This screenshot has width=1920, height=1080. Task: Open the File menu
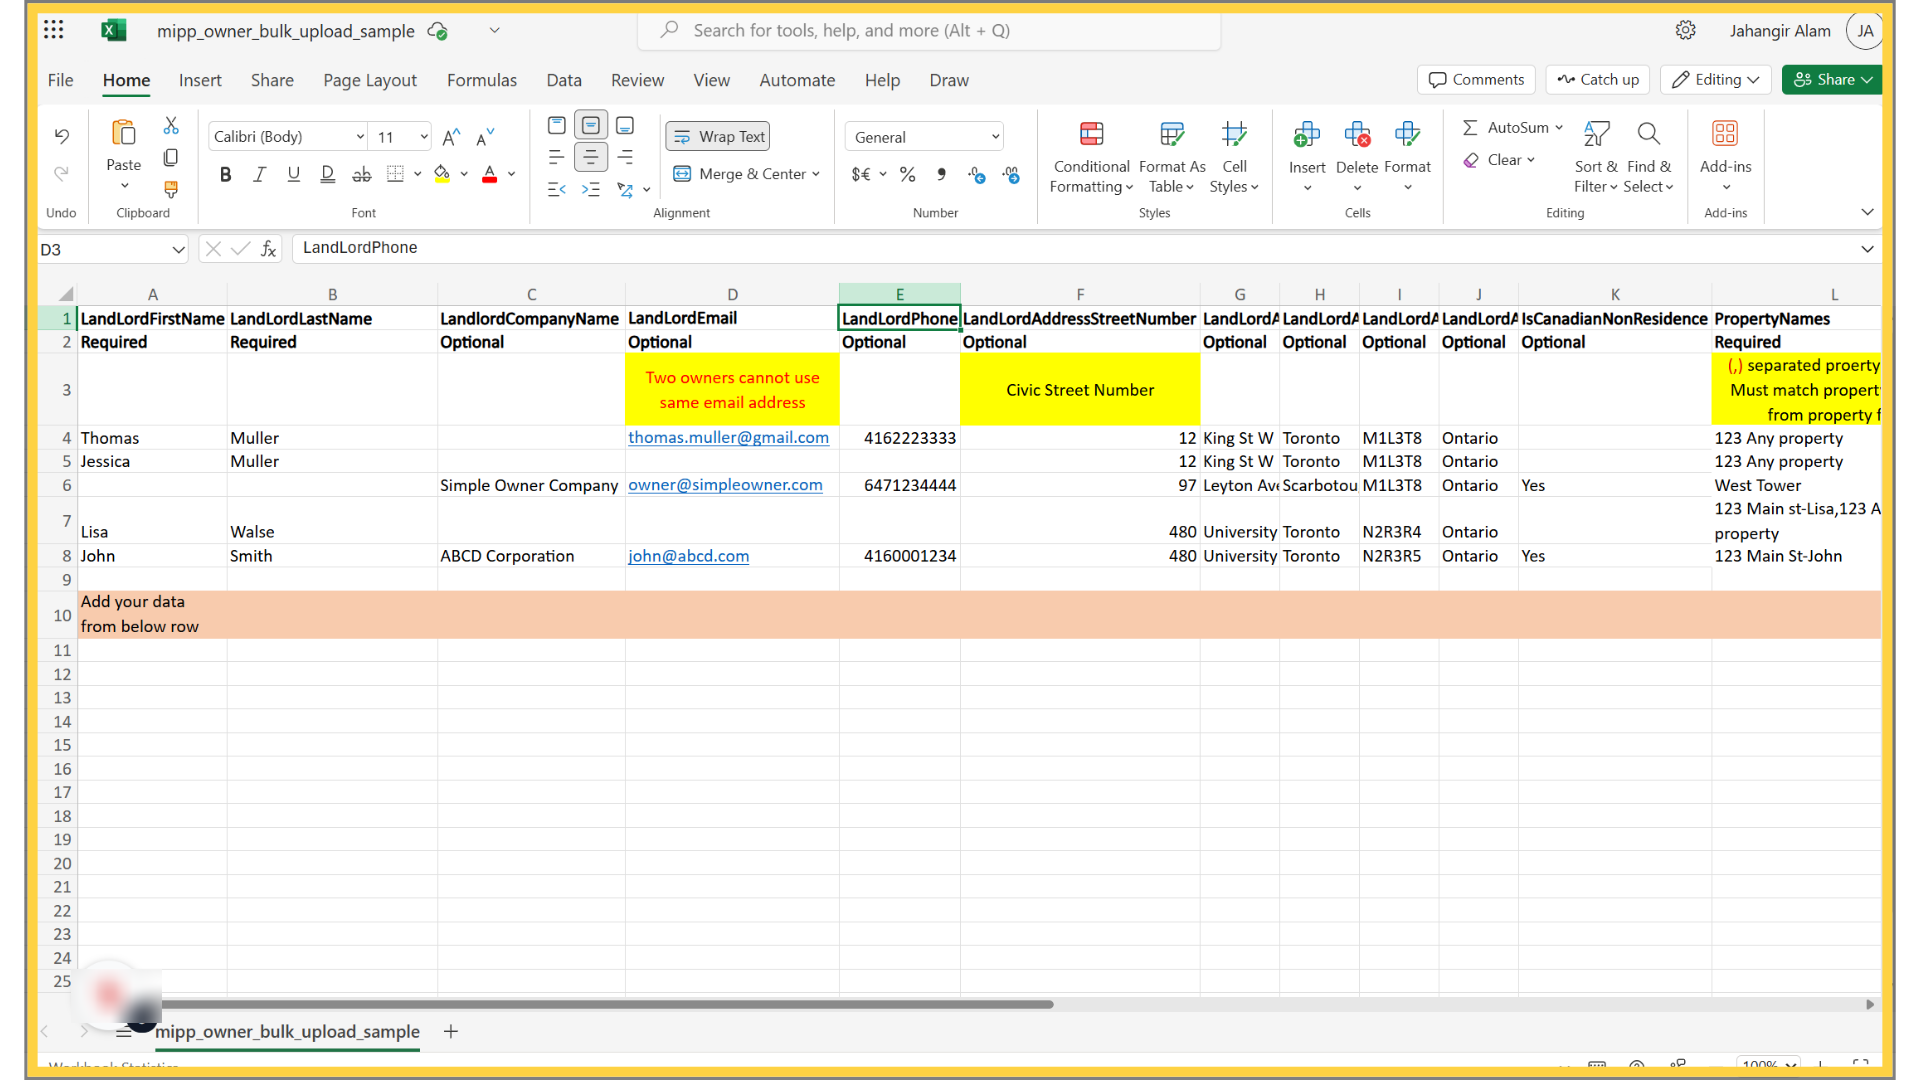coord(60,80)
